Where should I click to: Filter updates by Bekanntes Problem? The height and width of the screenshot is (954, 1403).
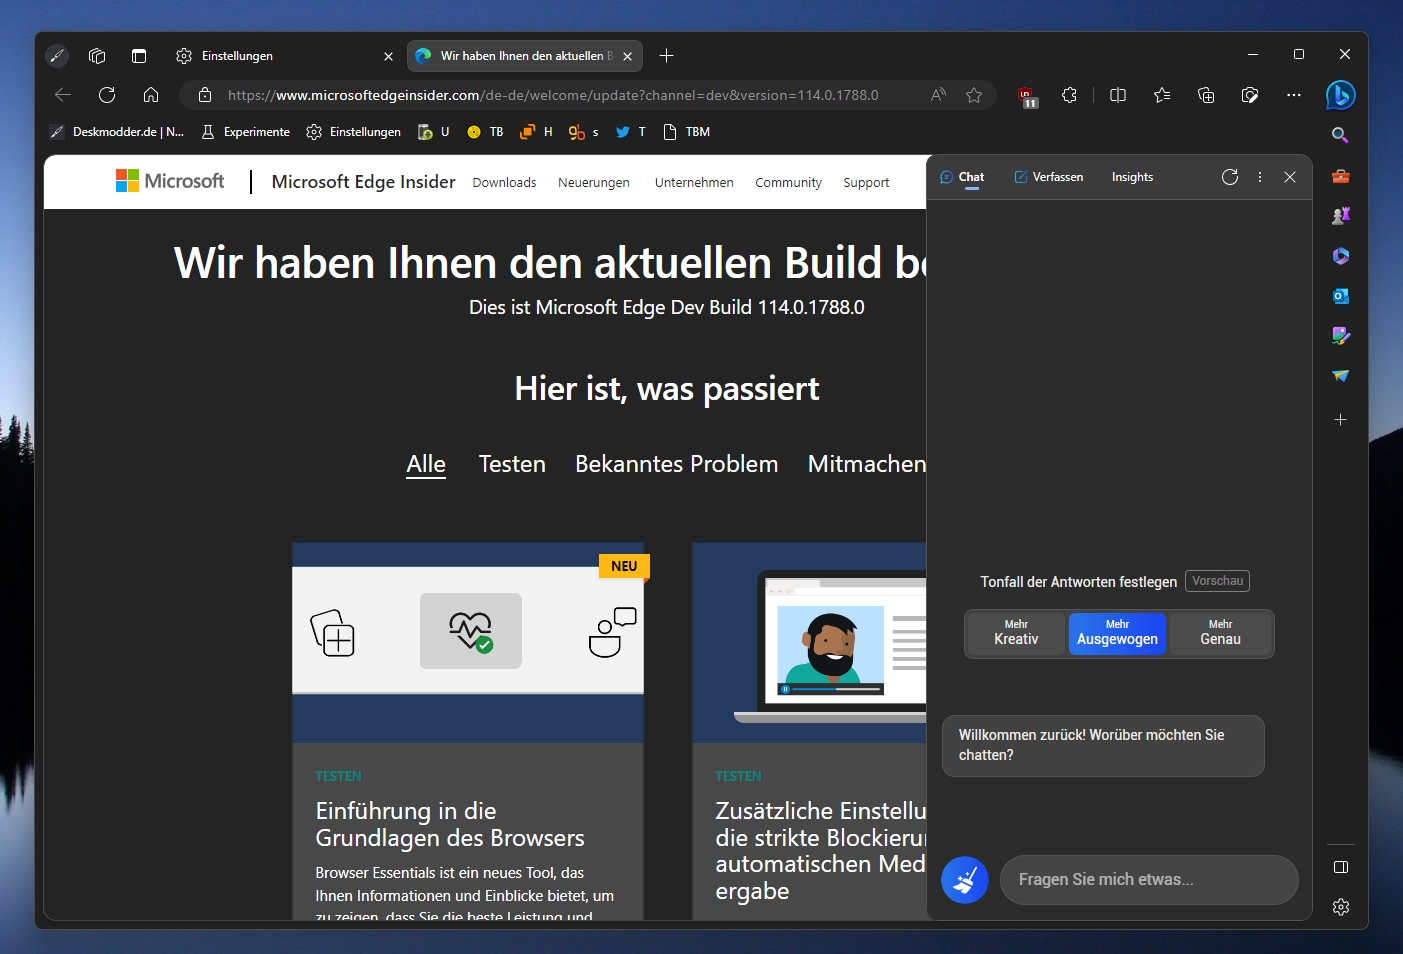pos(676,464)
